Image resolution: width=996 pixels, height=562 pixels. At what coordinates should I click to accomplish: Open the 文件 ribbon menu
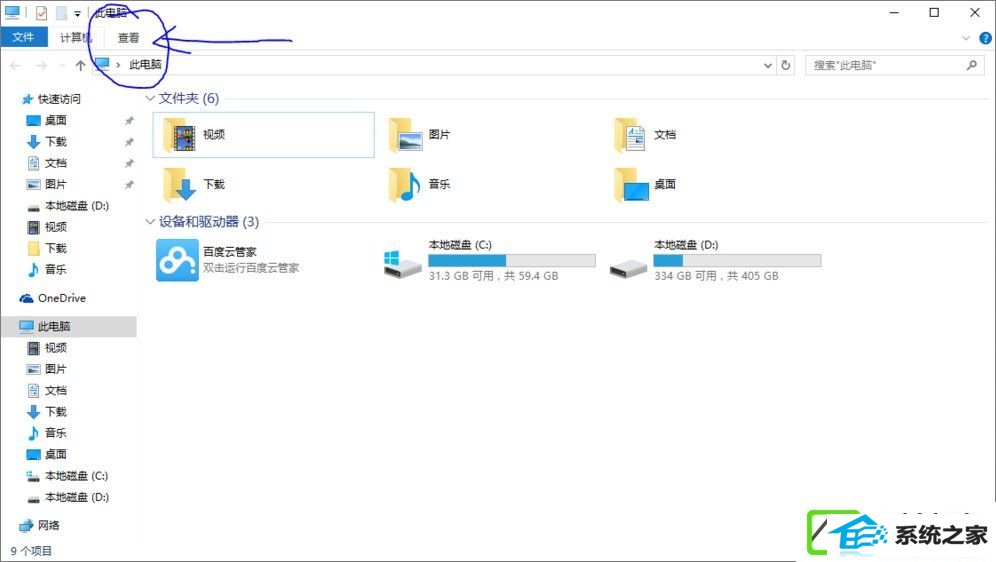(24, 37)
